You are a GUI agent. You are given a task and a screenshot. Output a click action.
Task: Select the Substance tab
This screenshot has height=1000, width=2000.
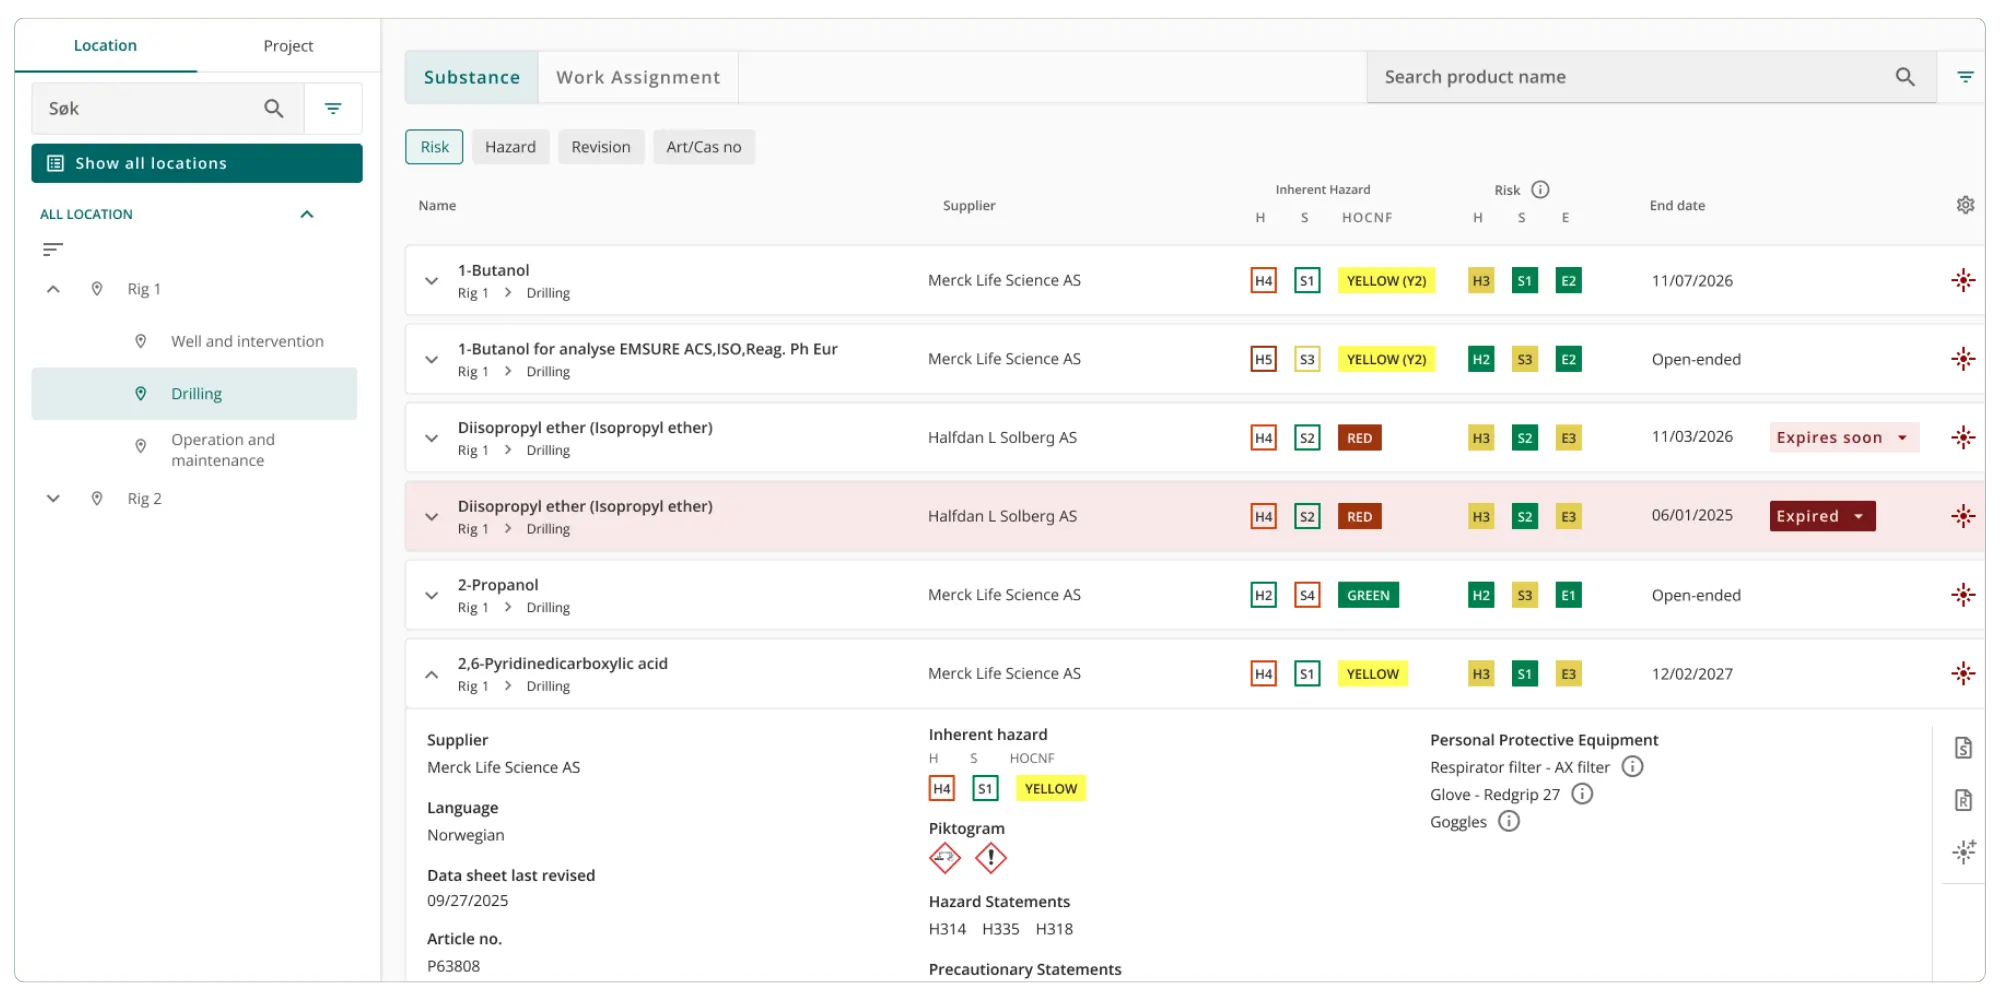point(472,77)
